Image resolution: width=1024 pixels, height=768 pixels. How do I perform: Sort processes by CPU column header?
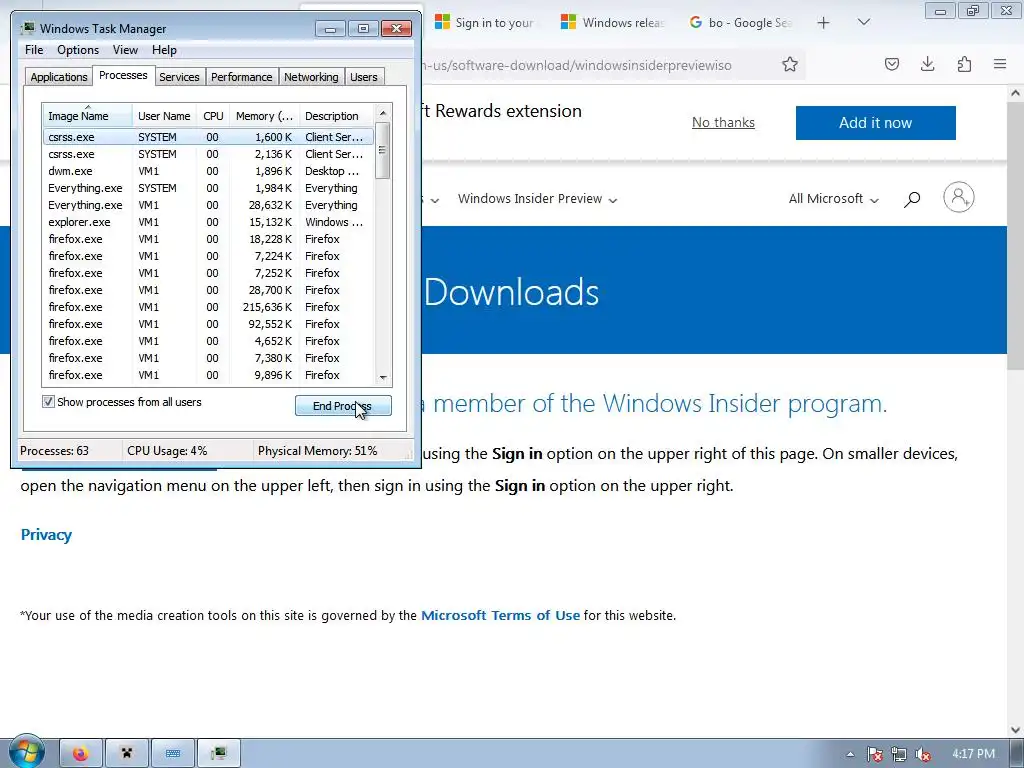point(213,116)
